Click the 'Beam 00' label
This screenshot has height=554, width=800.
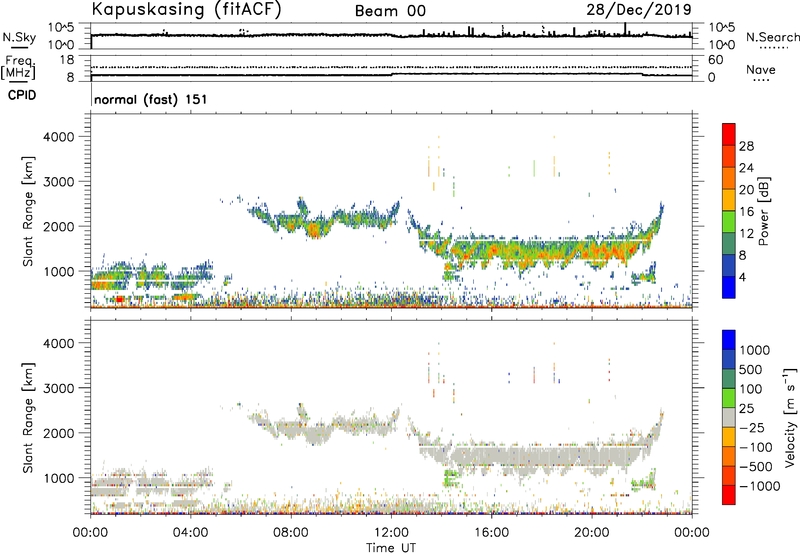pyautogui.click(x=390, y=11)
